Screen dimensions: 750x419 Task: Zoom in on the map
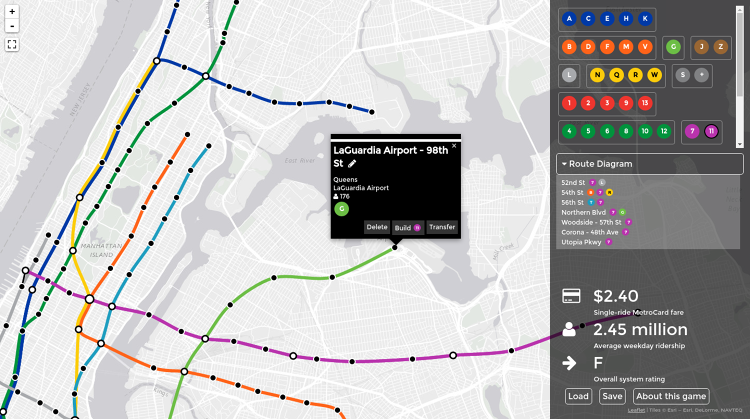coord(12,11)
